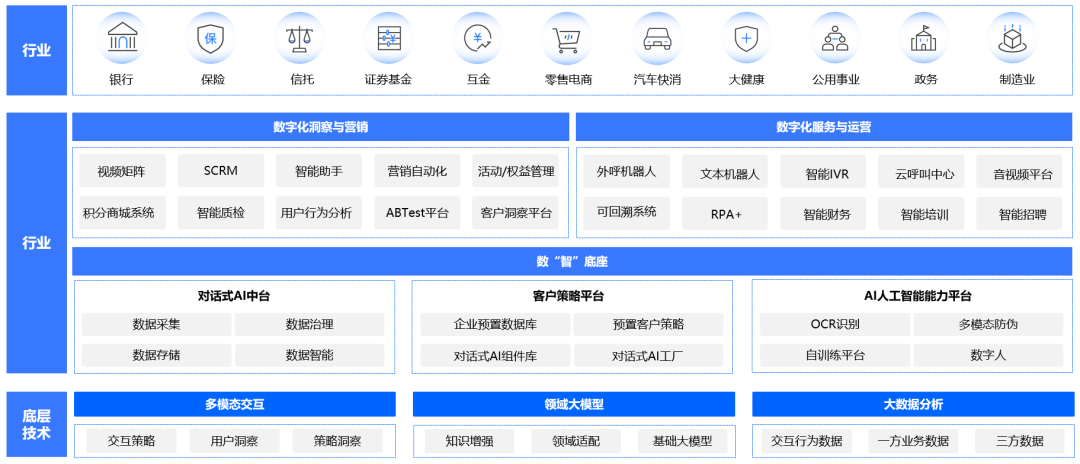Screen dimensions: 1080x464
Task: Choose the 智能IVR service box
Action: tap(823, 173)
